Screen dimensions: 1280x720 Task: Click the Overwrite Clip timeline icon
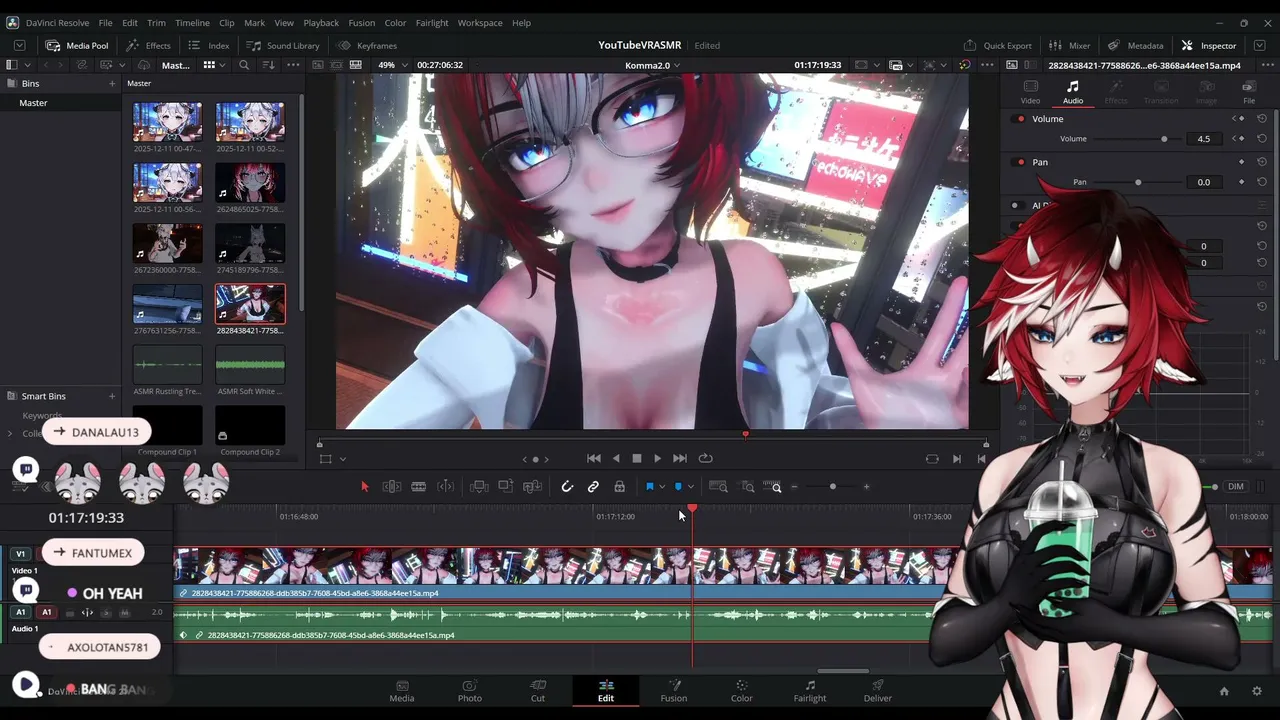click(x=506, y=487)
